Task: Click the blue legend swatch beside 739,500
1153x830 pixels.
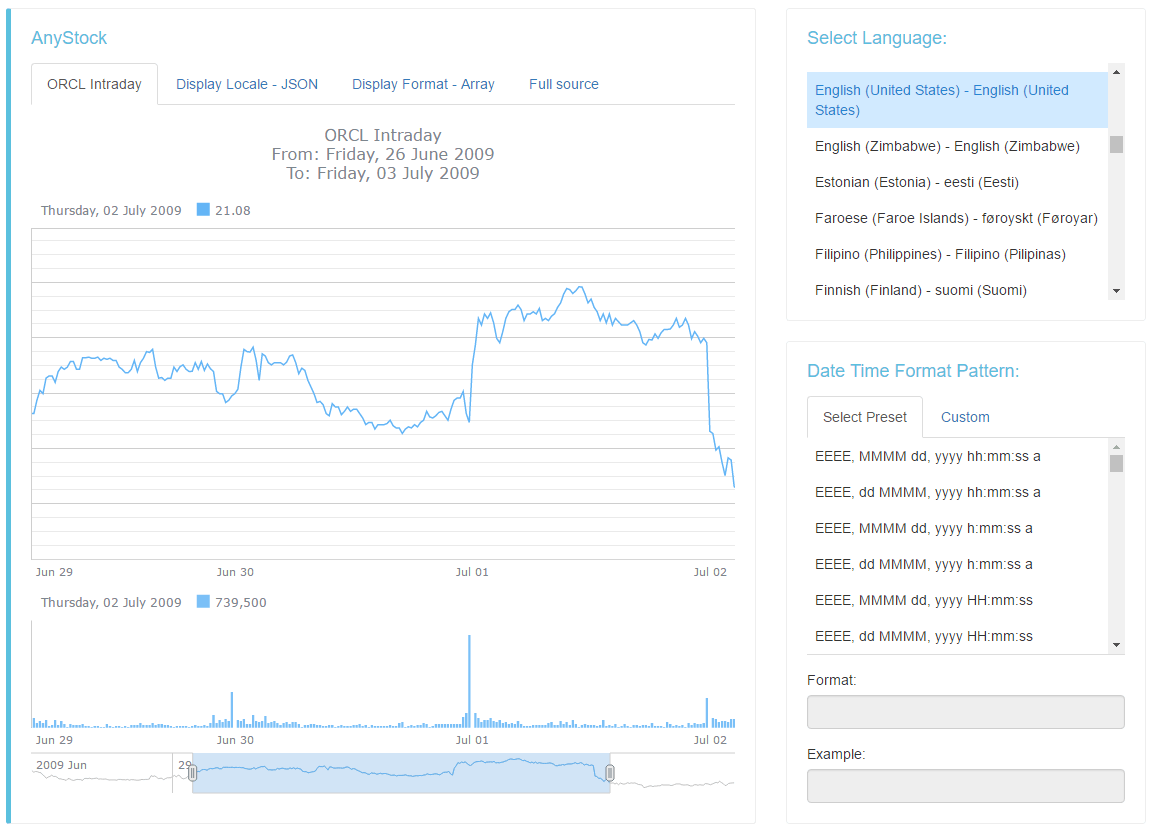Action: 204,602
